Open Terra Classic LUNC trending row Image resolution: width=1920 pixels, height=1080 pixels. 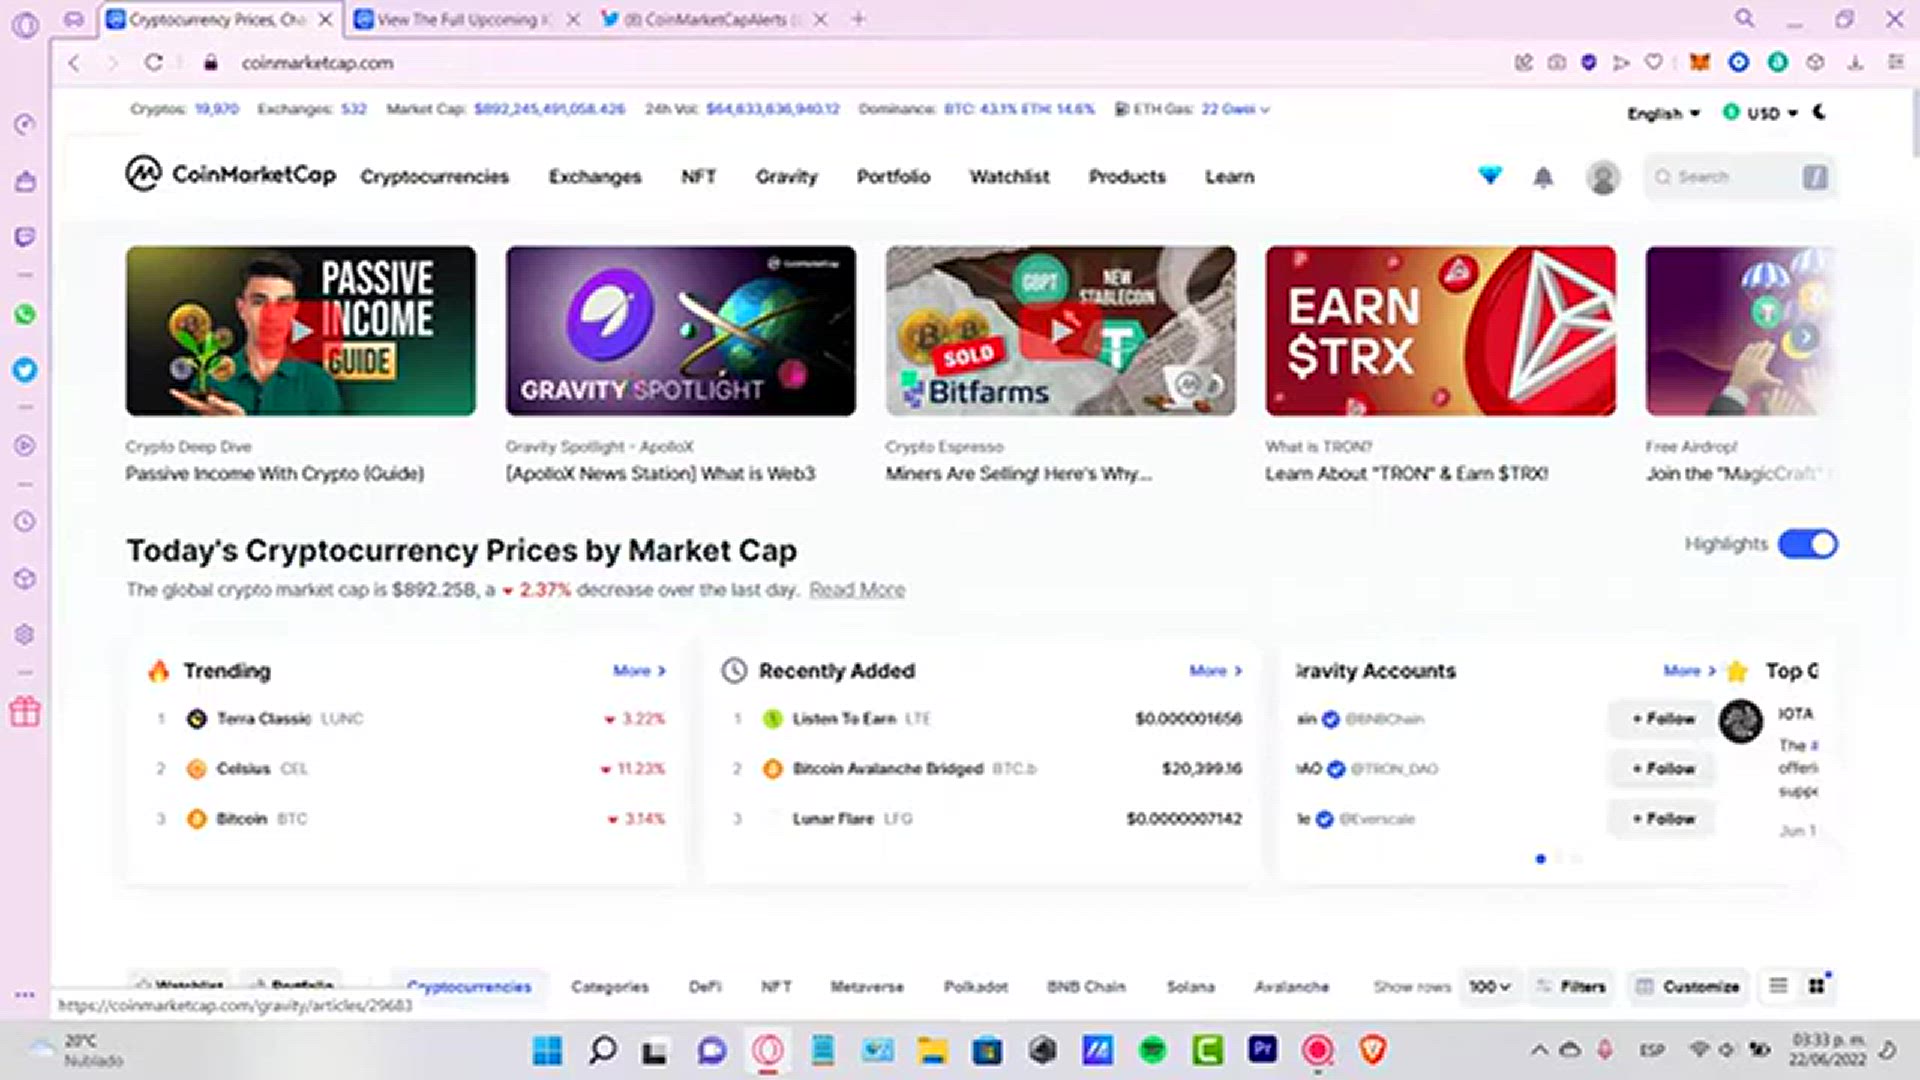410,719
